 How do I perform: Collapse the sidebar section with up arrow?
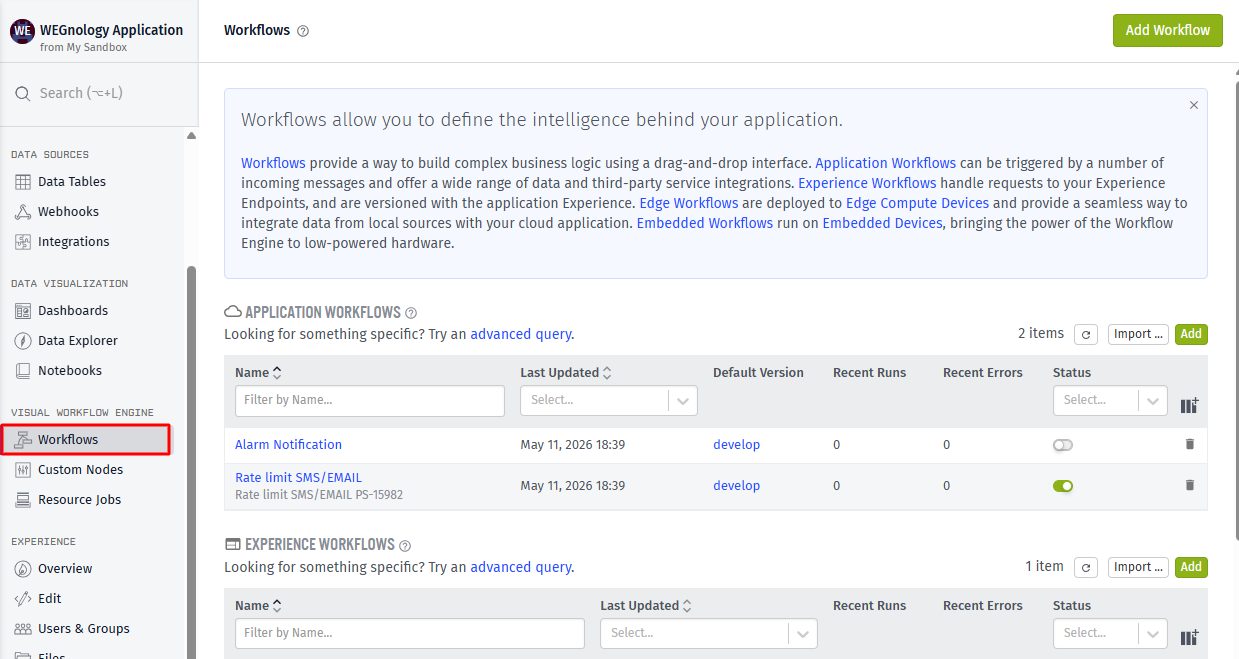coord(191,136)
